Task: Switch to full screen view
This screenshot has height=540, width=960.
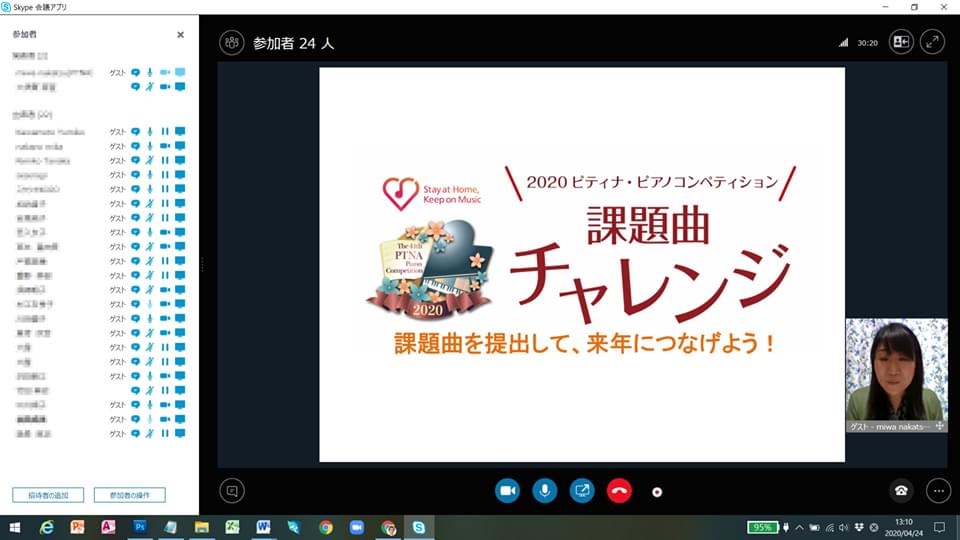Action: click(932, 42)
